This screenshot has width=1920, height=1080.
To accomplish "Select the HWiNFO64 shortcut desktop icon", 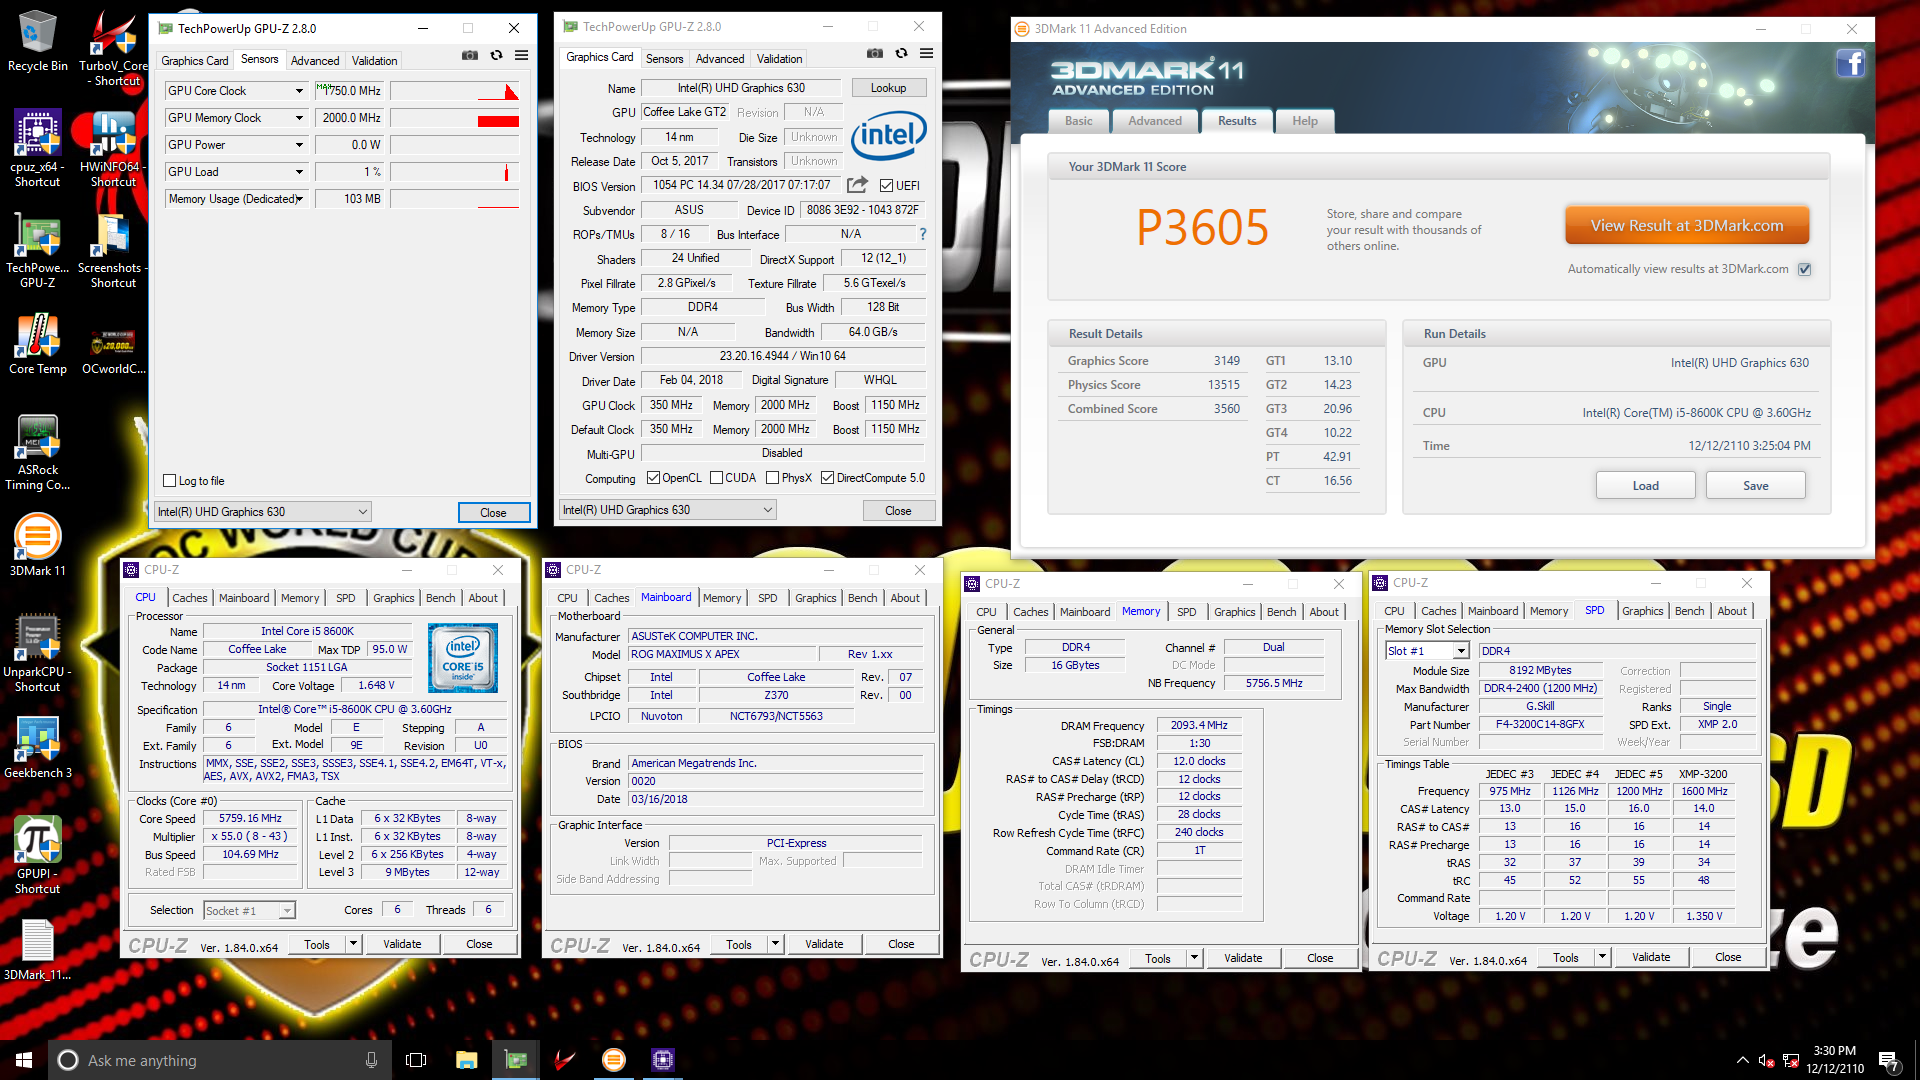I will tap(113, 148).
